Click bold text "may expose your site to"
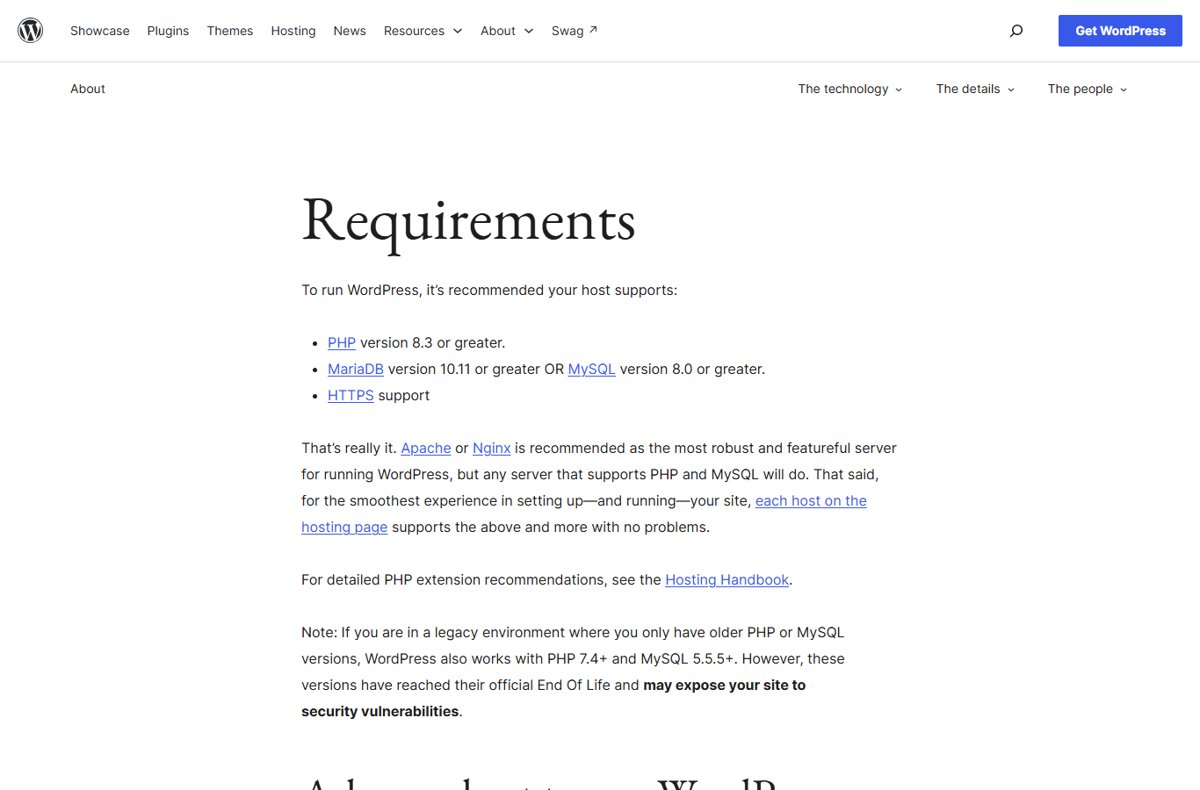 725,685
